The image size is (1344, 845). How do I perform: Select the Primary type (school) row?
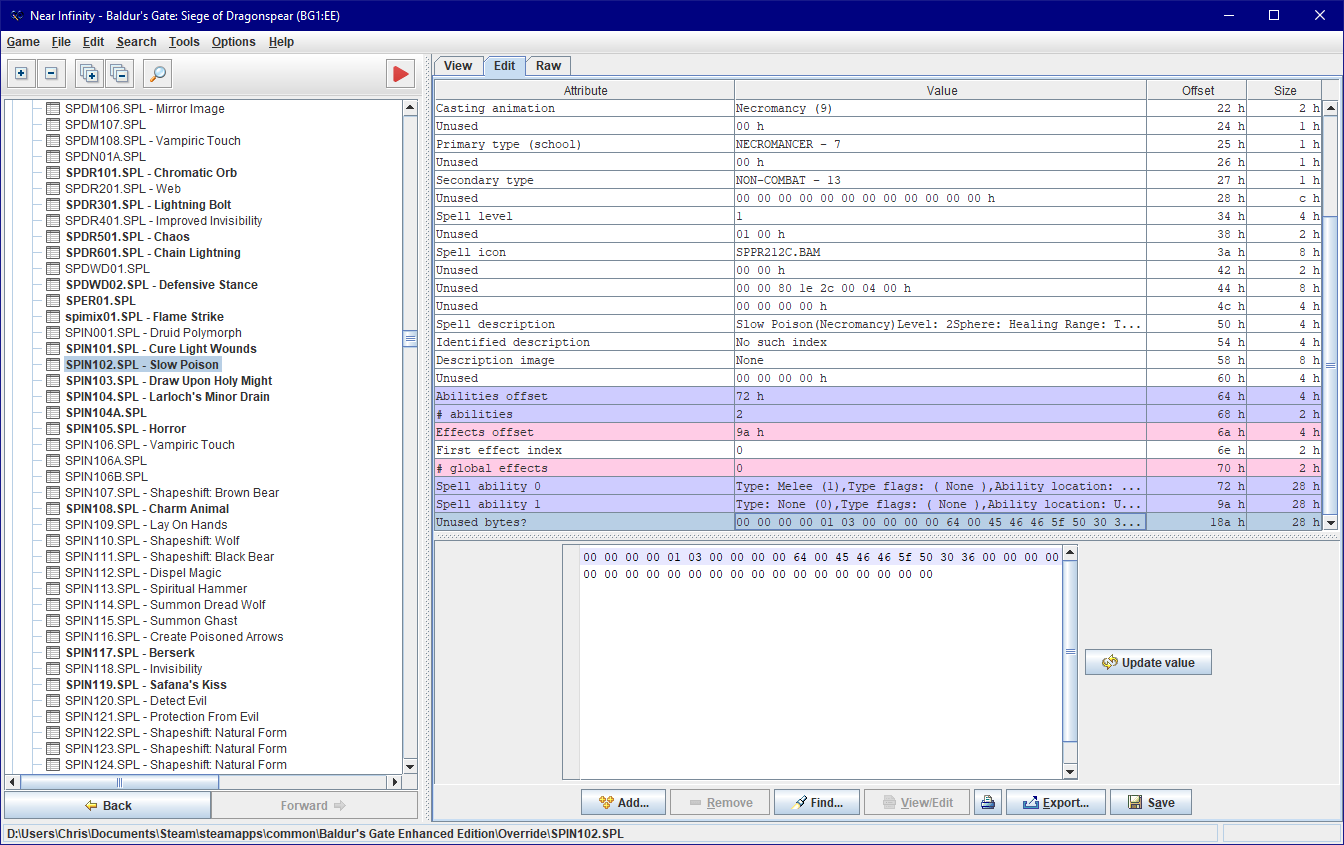point(878,144)
